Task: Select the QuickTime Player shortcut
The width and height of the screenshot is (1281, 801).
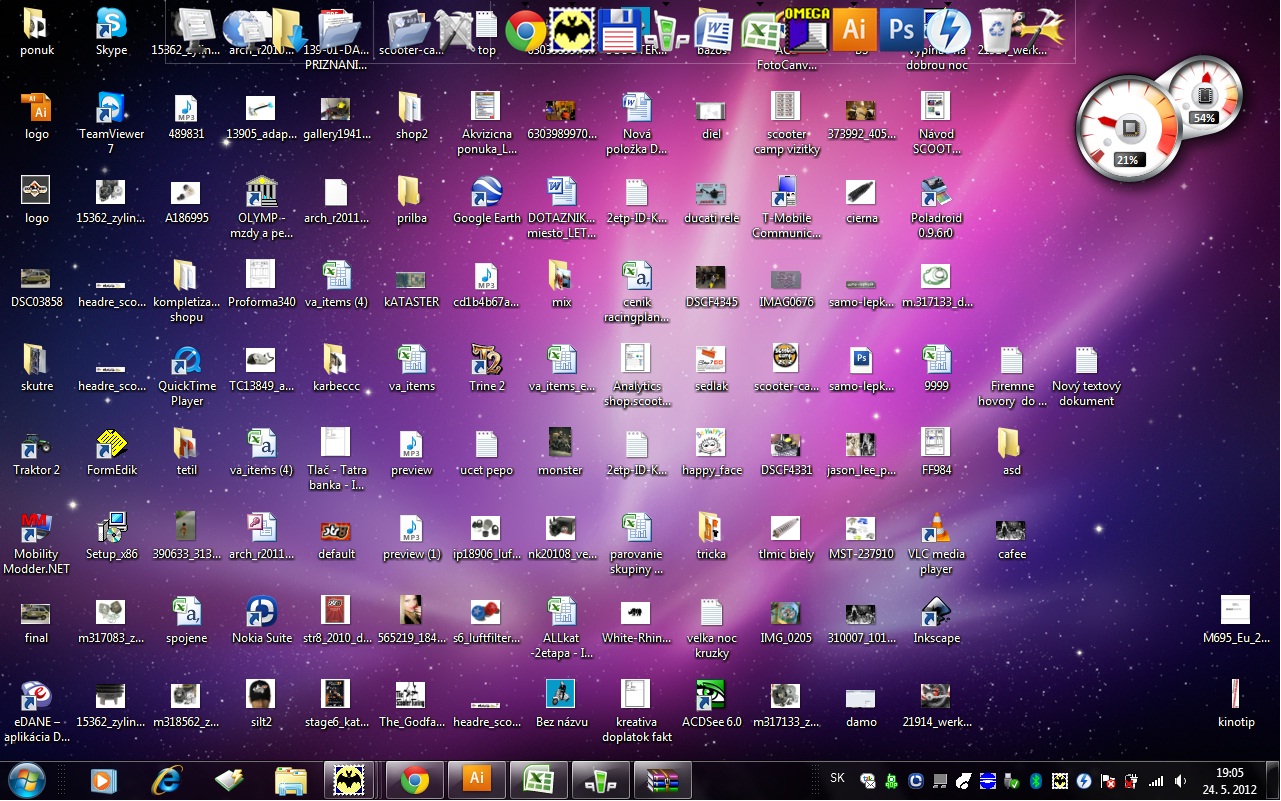Action: [187, 361]
